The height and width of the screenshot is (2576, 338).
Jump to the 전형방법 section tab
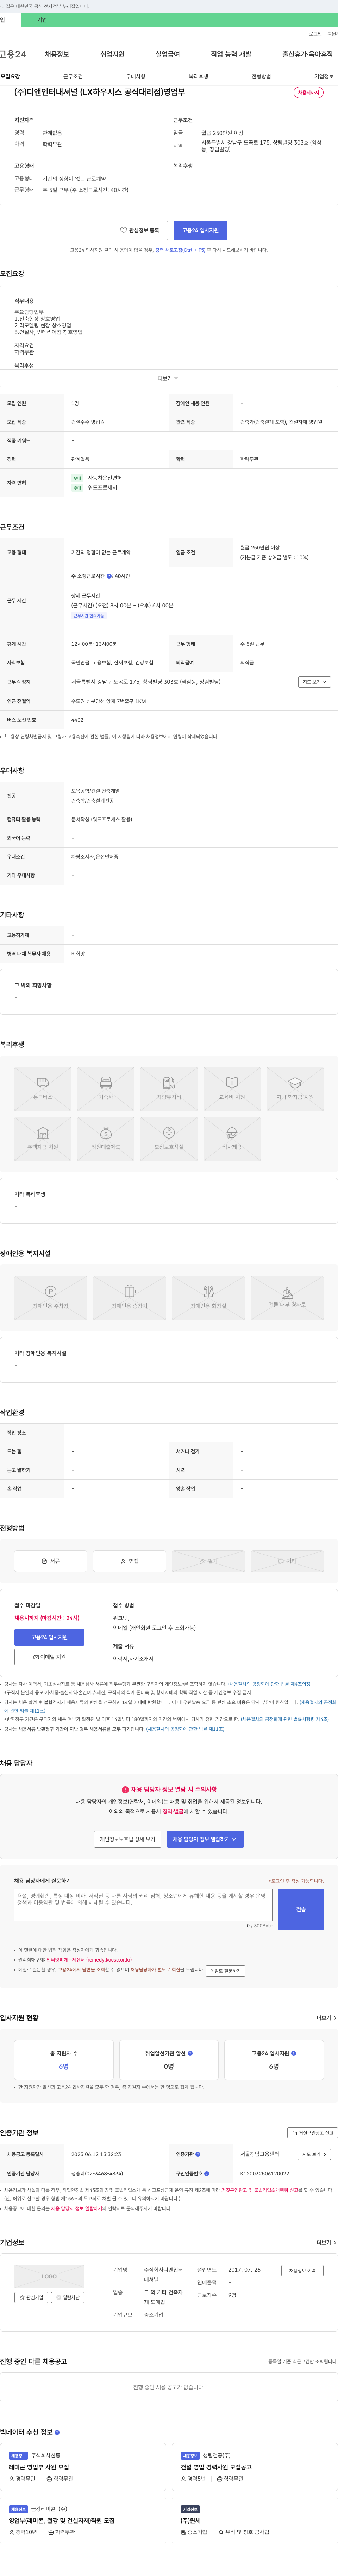point(261,76)
